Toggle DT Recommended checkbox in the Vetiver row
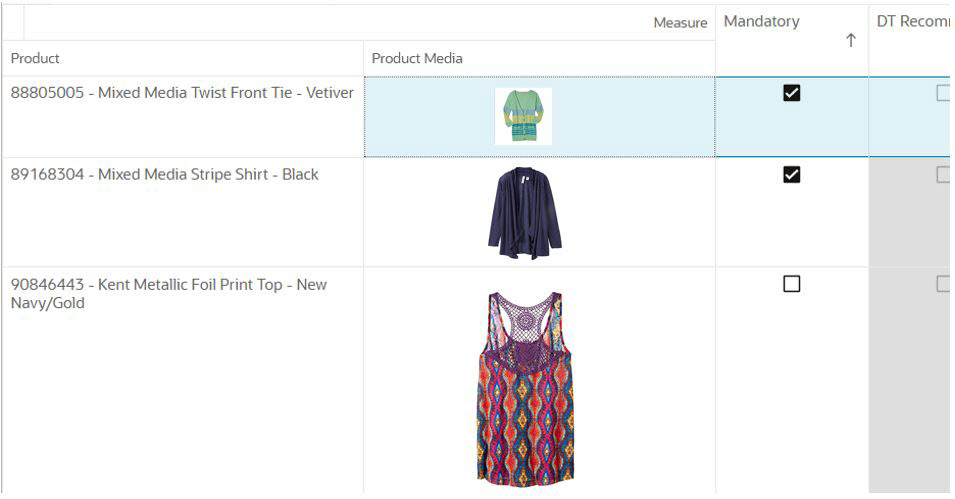Viewport: 955px width, 499px height. [x=943, y=93]
